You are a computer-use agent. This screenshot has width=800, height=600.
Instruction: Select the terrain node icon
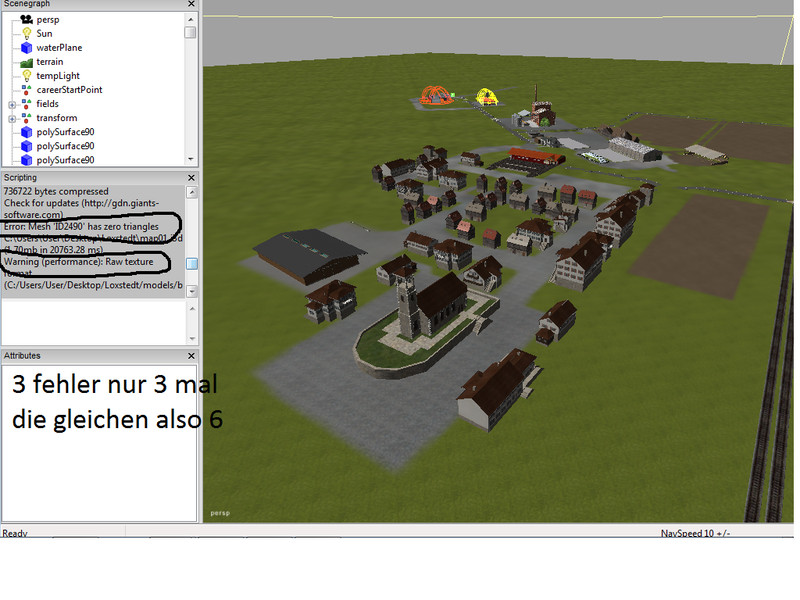point(27,62)
